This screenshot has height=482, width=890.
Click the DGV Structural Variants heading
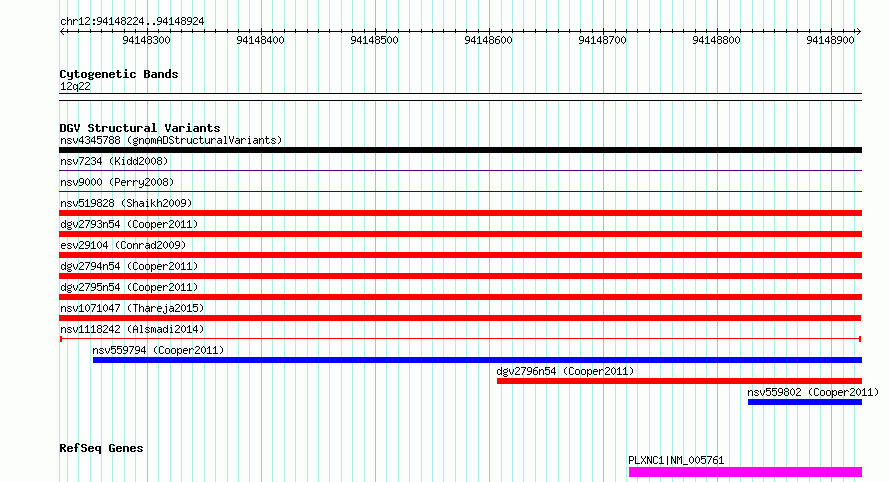pos(140,128)
